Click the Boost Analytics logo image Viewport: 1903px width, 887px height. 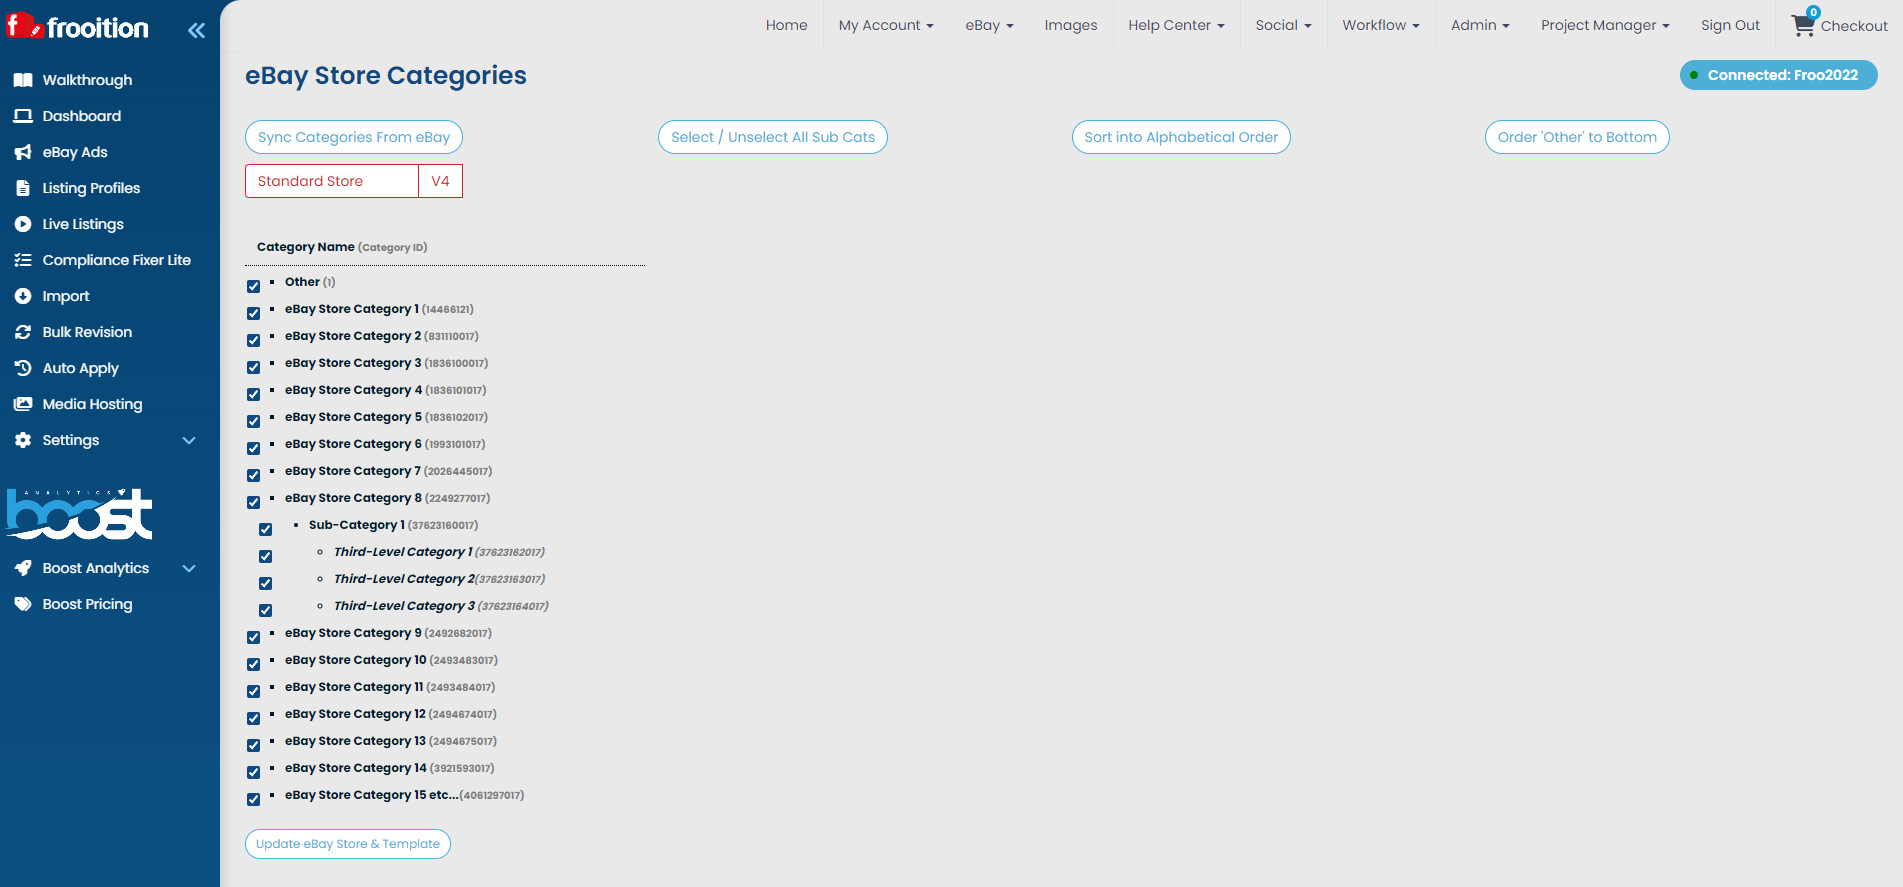pos(80,514)
